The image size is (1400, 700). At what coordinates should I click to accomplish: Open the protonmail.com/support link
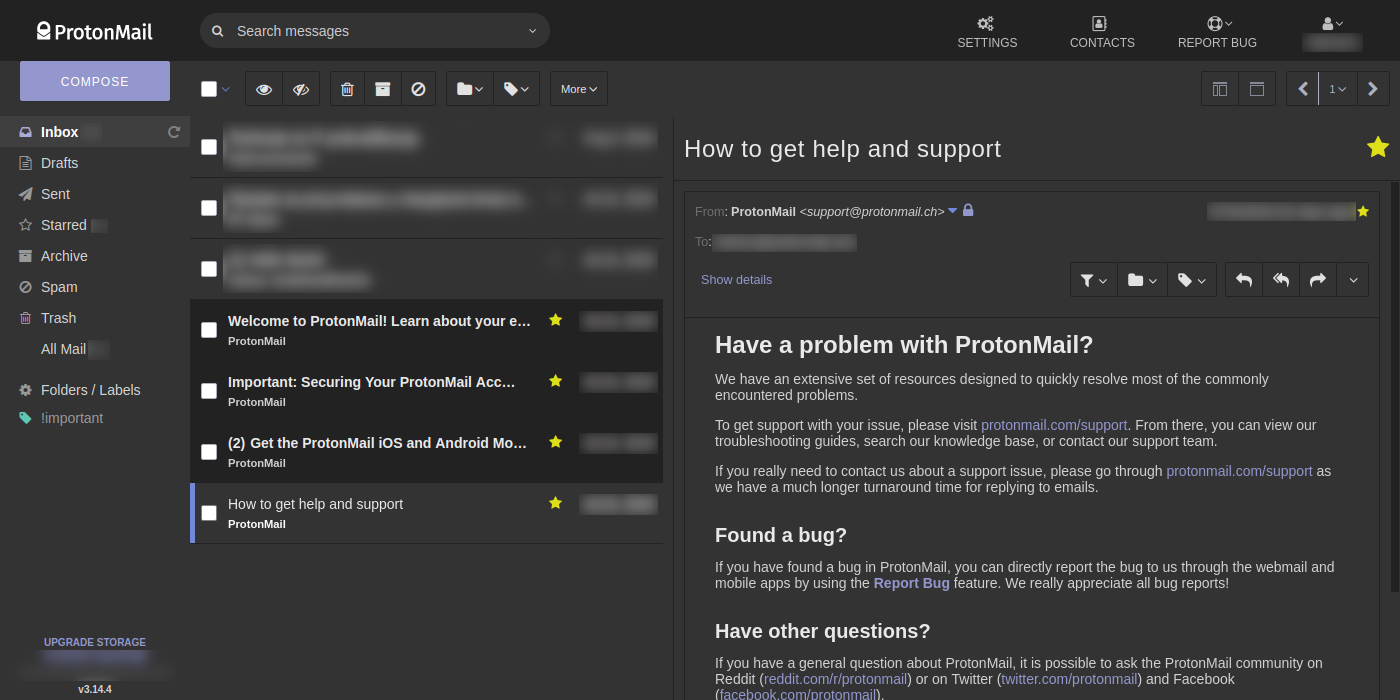1054,424
